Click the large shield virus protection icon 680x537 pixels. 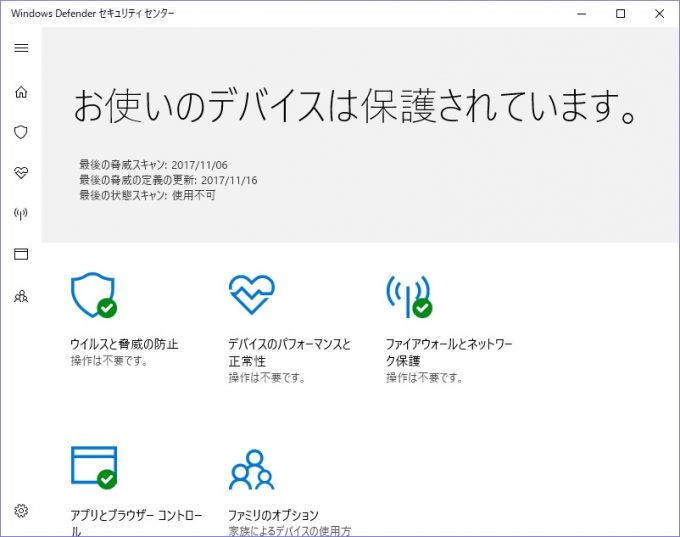coord(94,295)
